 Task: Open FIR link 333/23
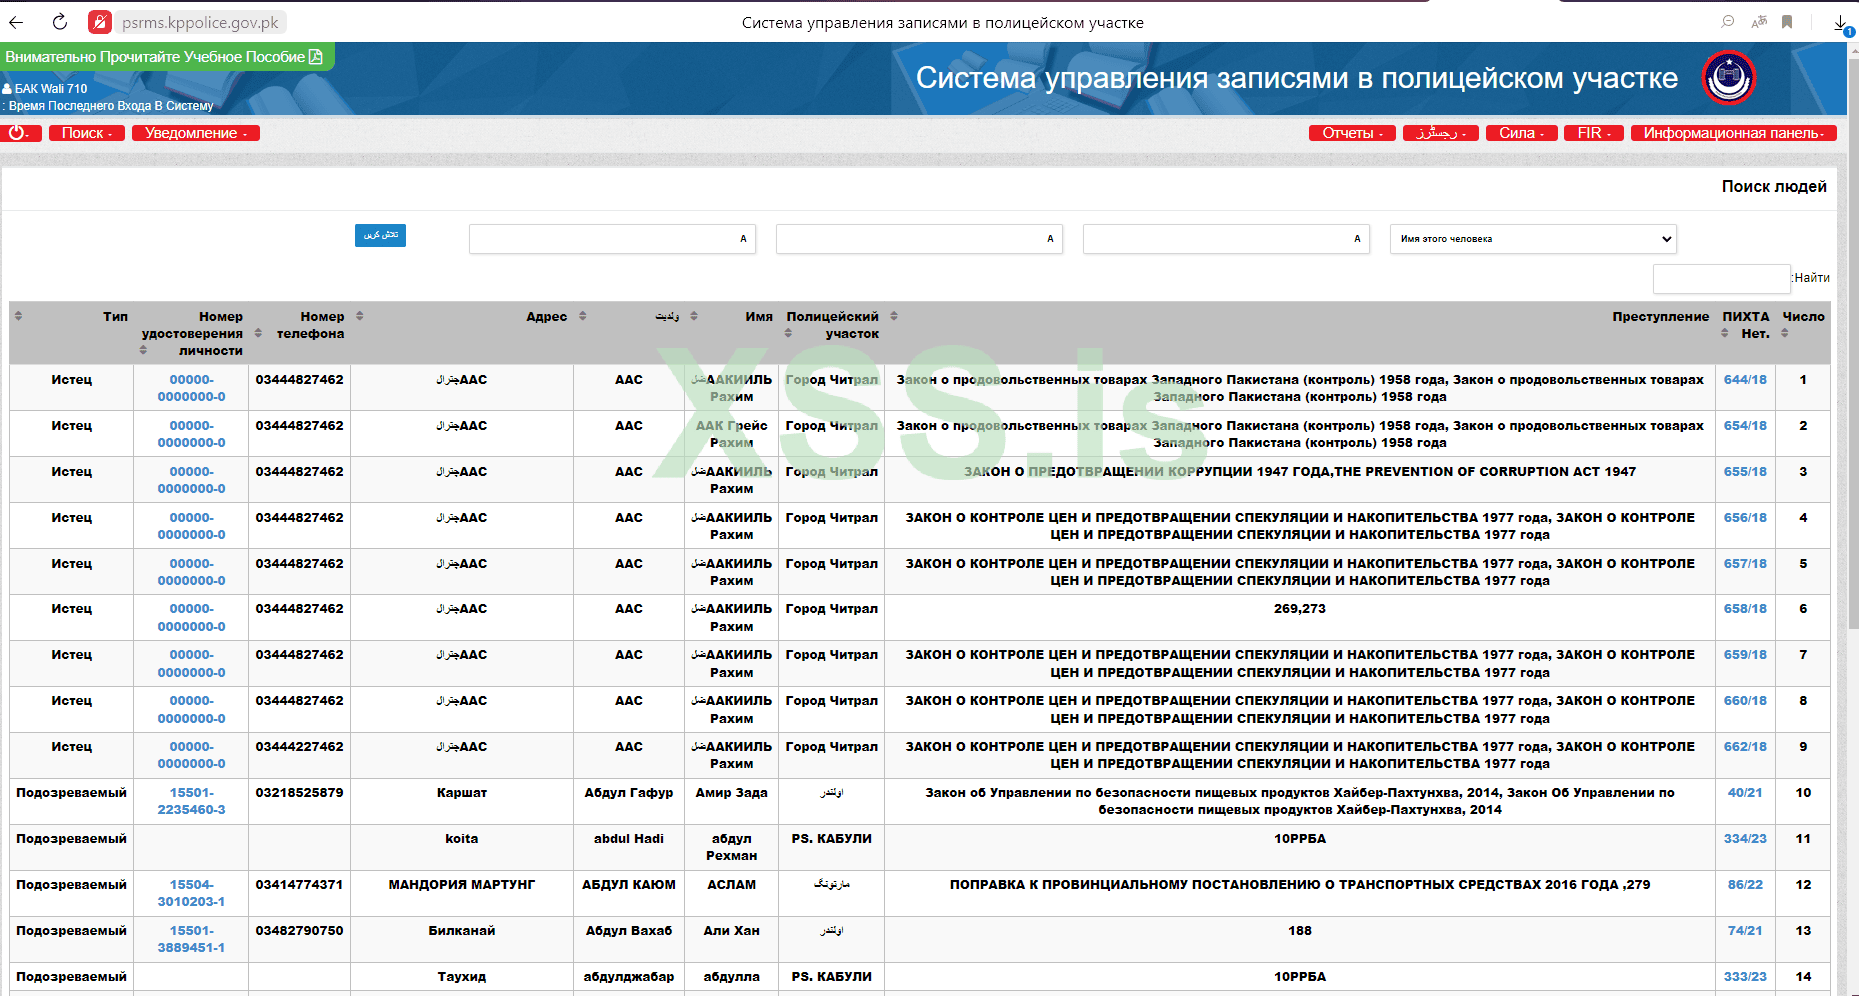point(1745,977)
